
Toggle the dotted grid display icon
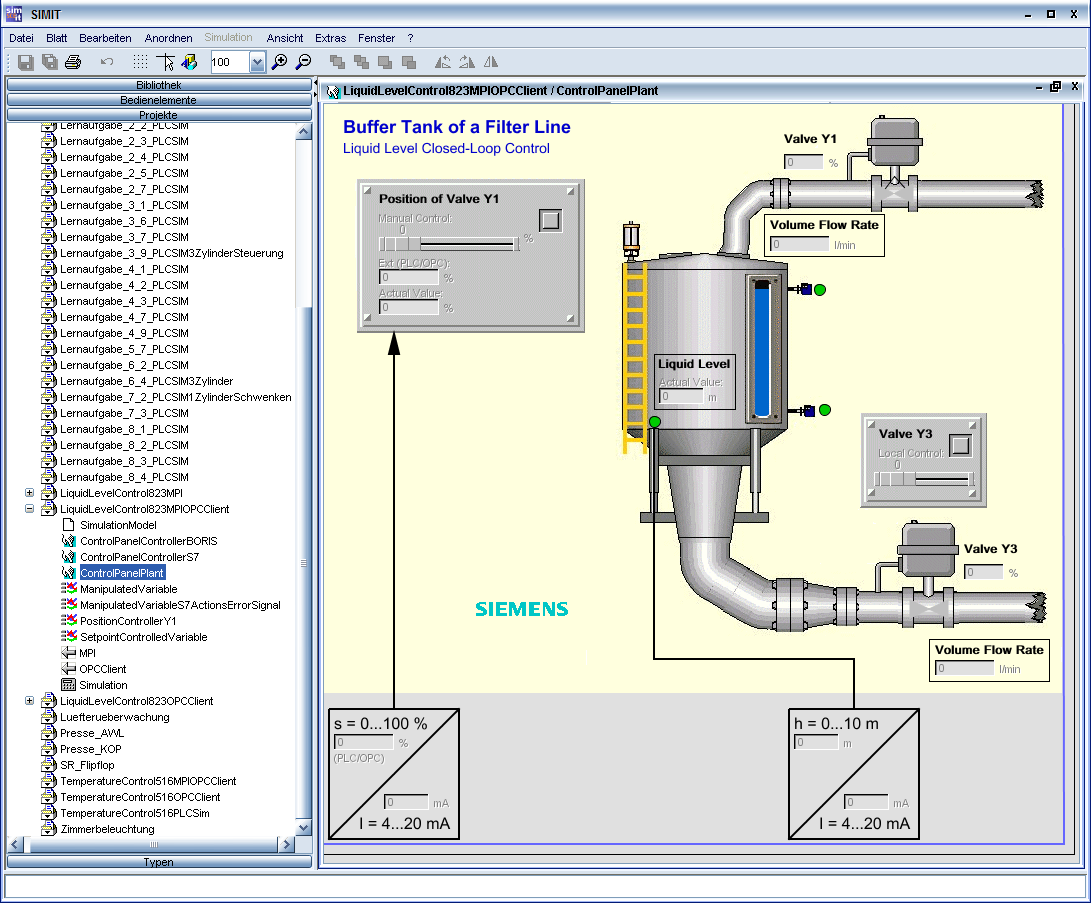(141, 62)
